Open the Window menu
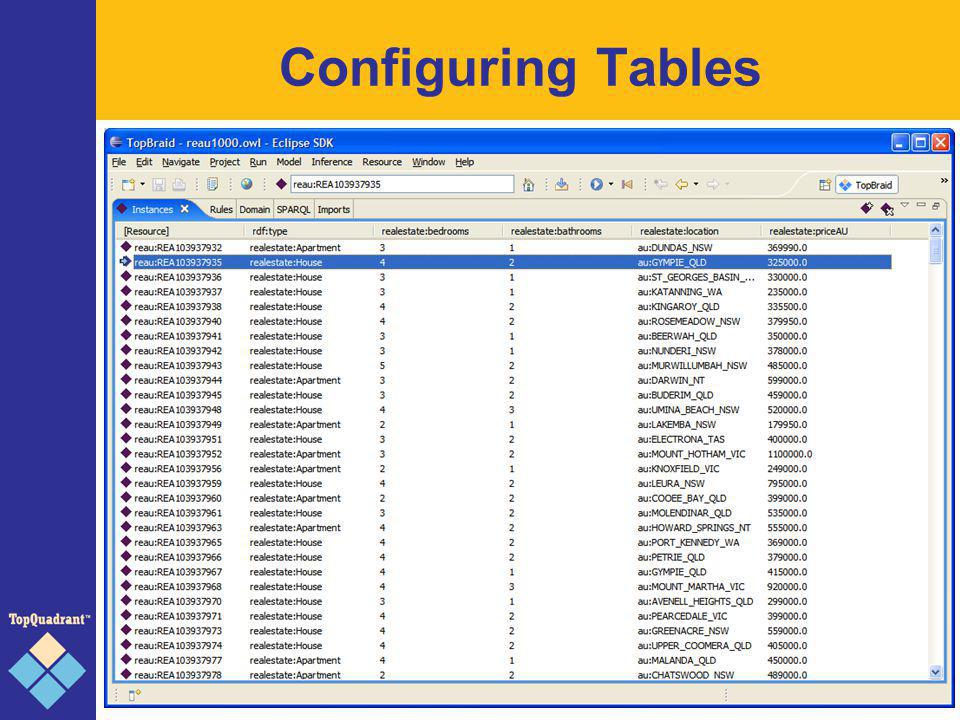This screenshot has height=720, width=960. click(429, 162)
